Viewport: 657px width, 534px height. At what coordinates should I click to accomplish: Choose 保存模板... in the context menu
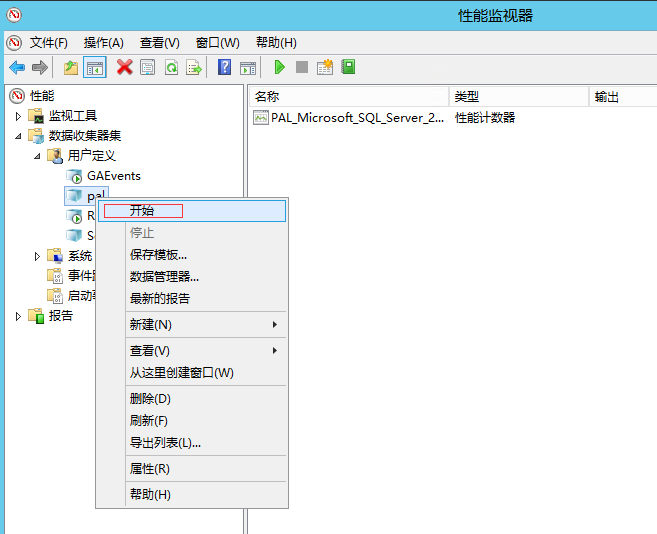pyautogui.click(x=192, y=254)
